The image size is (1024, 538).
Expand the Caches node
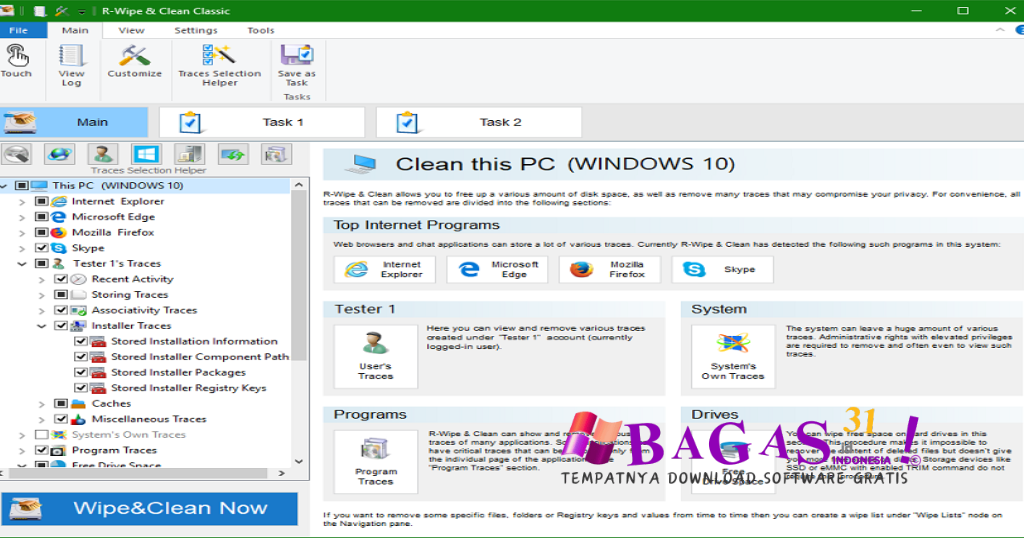[41, 404]
